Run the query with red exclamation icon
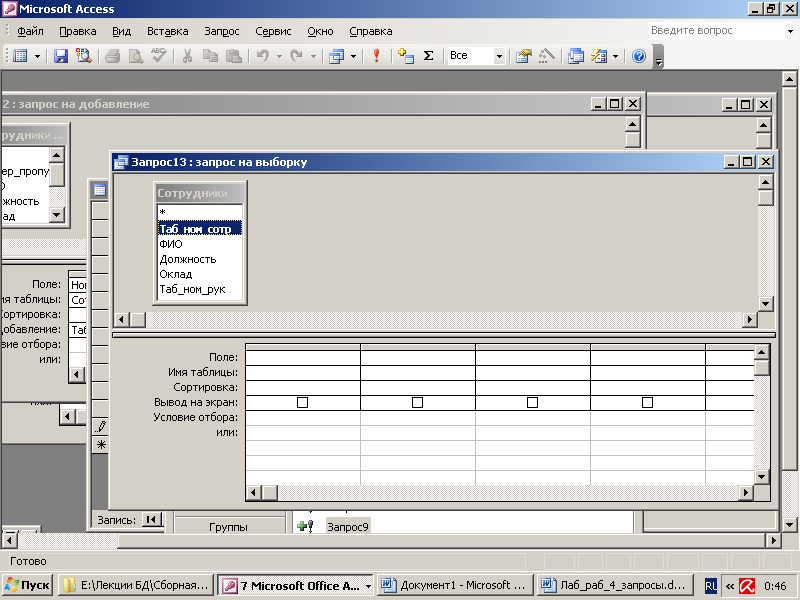 coord(377,56)
